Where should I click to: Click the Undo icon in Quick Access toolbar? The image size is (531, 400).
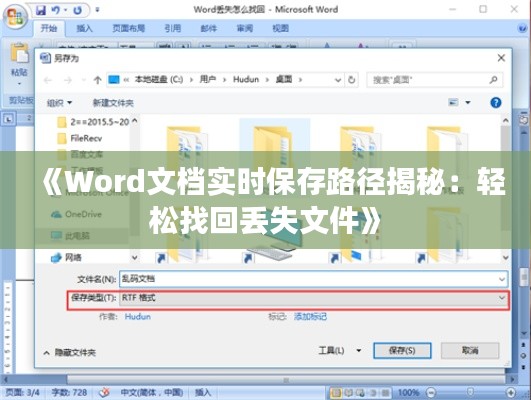55,10
